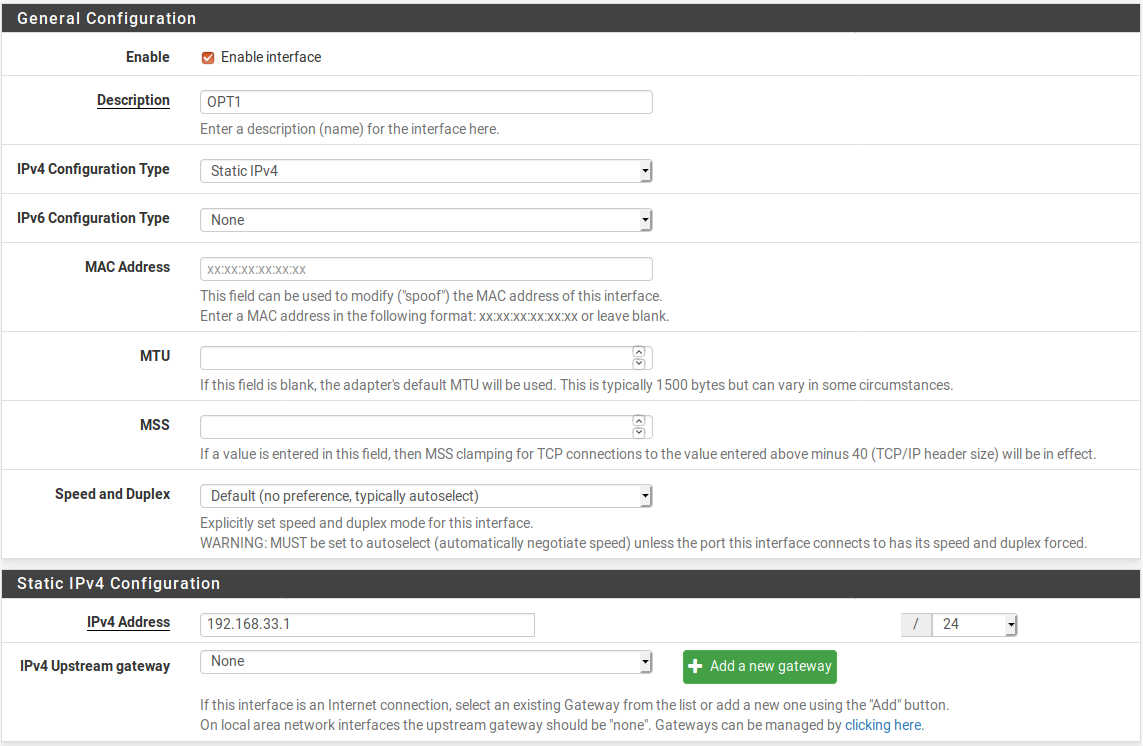Click inside the MTU number field
1143x746 pixels.
415,358
